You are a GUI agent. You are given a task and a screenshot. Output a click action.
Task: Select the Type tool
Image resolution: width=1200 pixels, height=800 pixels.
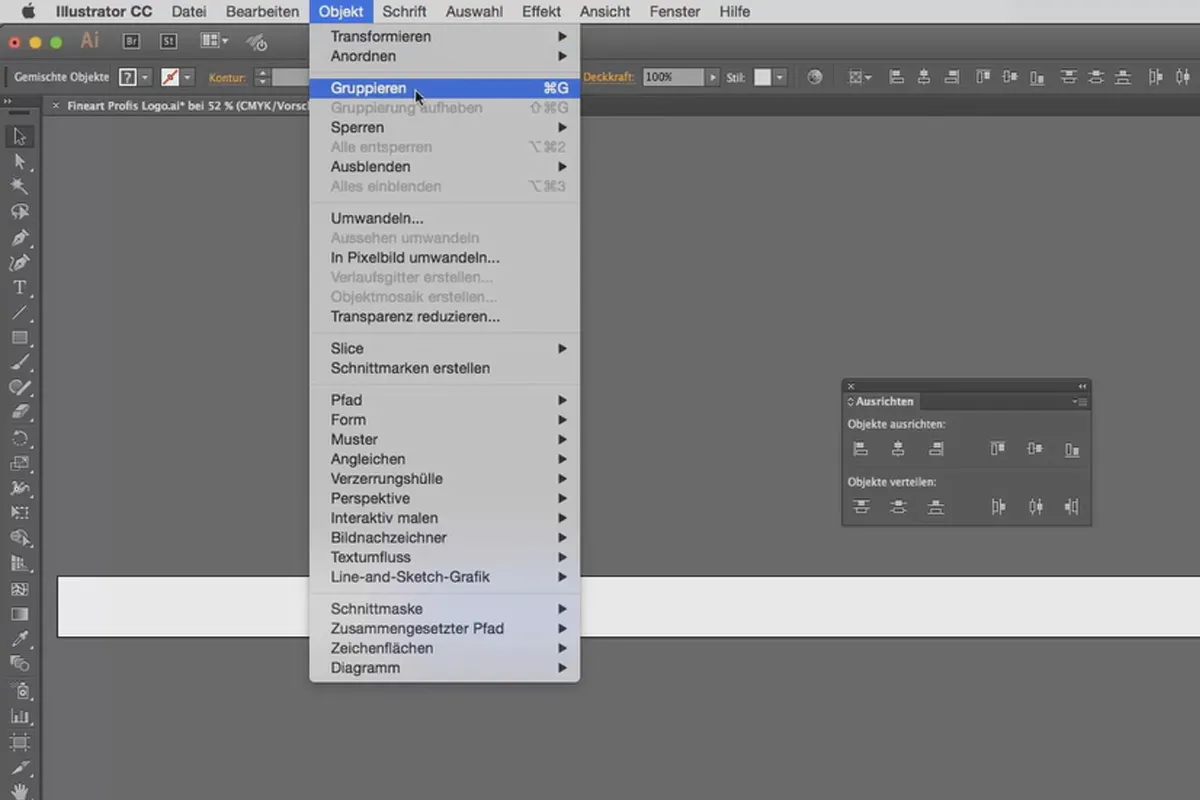tap(19, 288)
